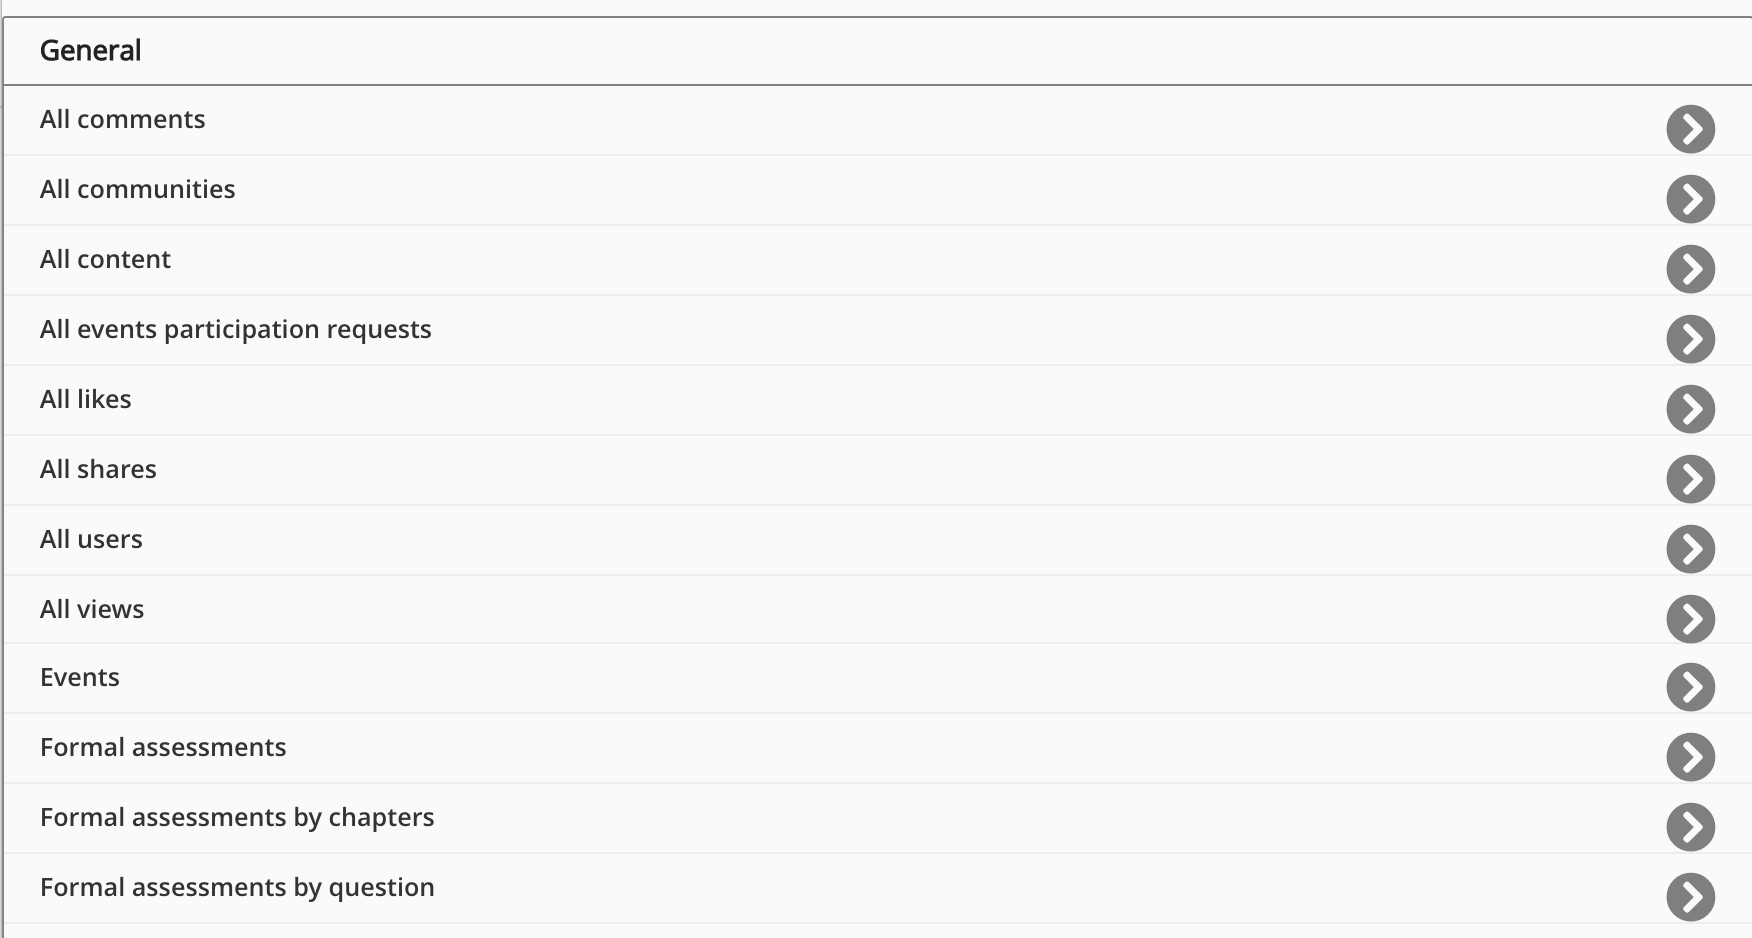Select the All communities report label

[x=137, y=190]
